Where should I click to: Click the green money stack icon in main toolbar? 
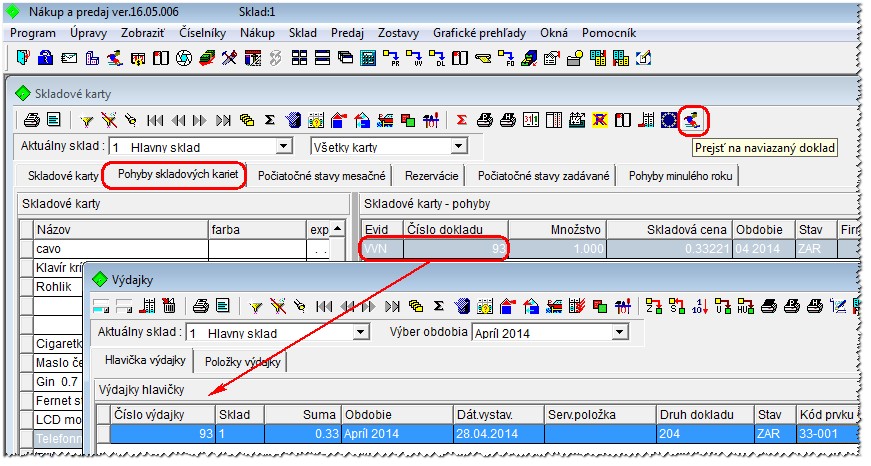coord(207,58)
